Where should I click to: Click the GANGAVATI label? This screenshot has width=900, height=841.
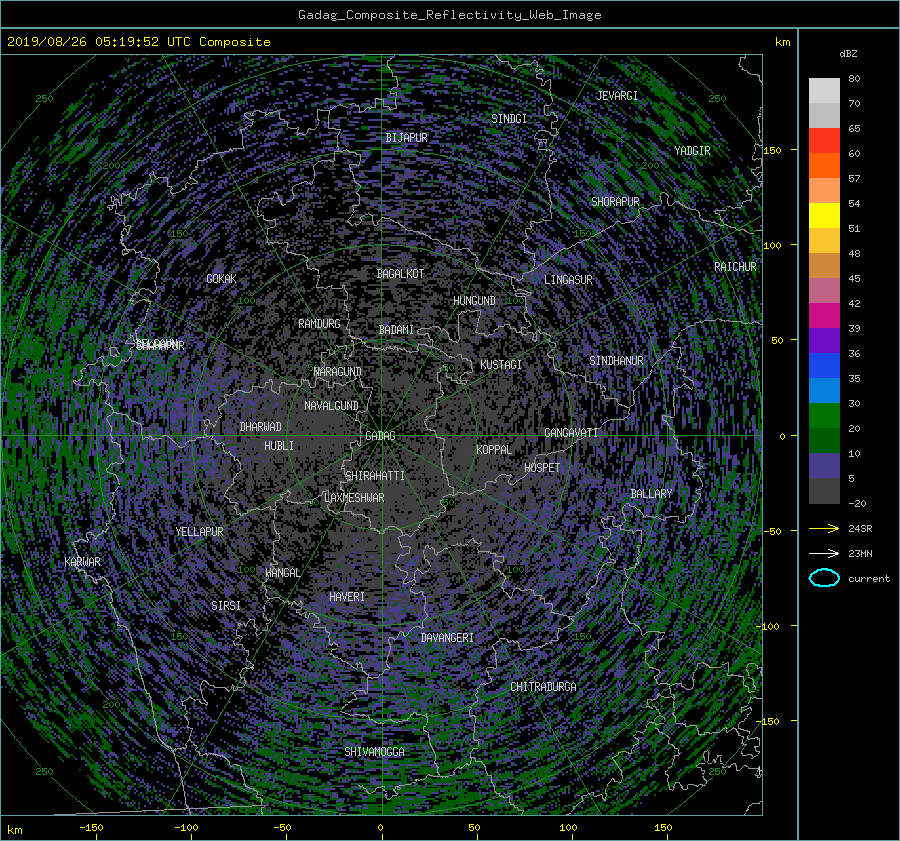tap(571, 433)
